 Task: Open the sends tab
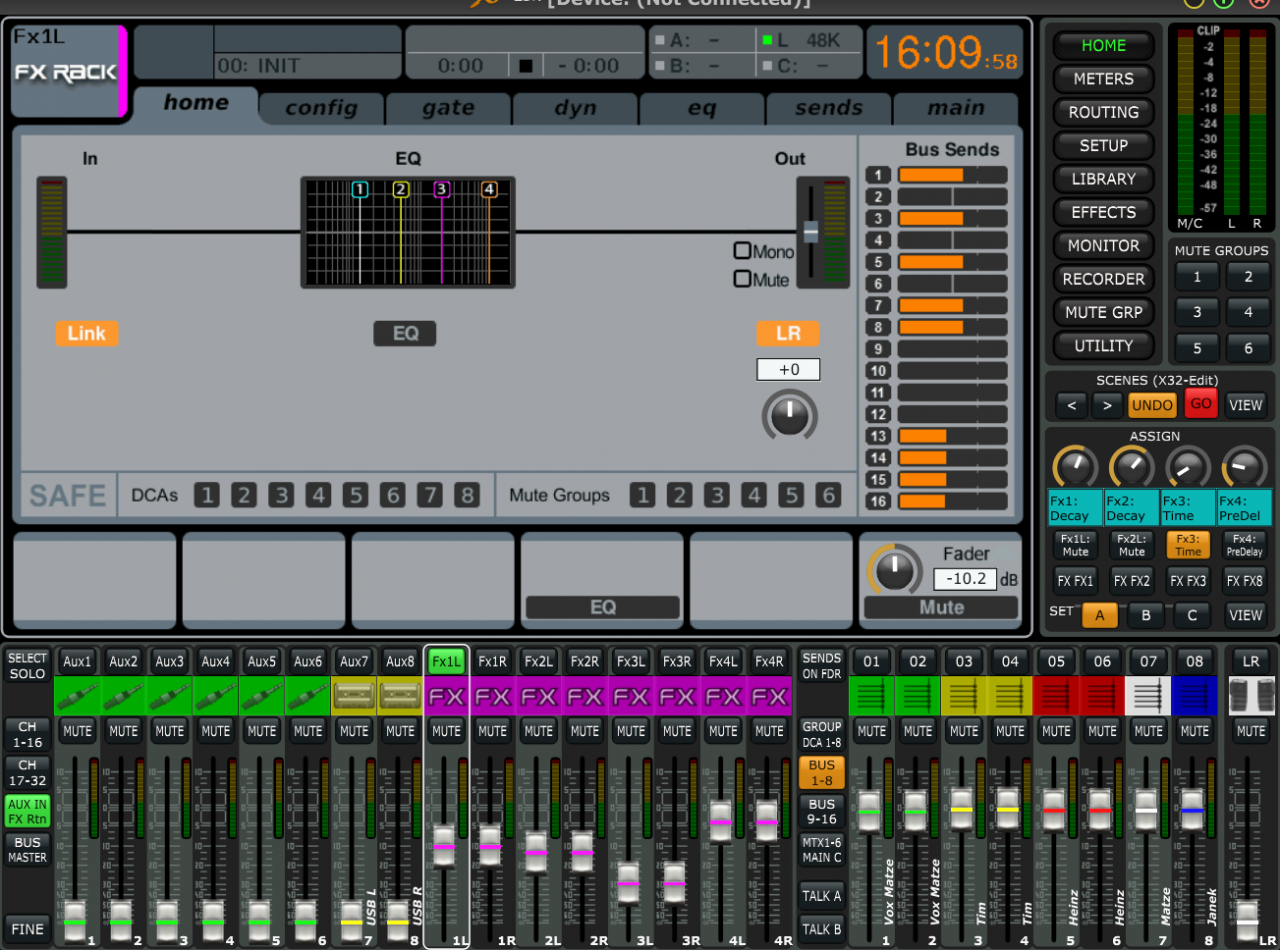click(829, 108)
